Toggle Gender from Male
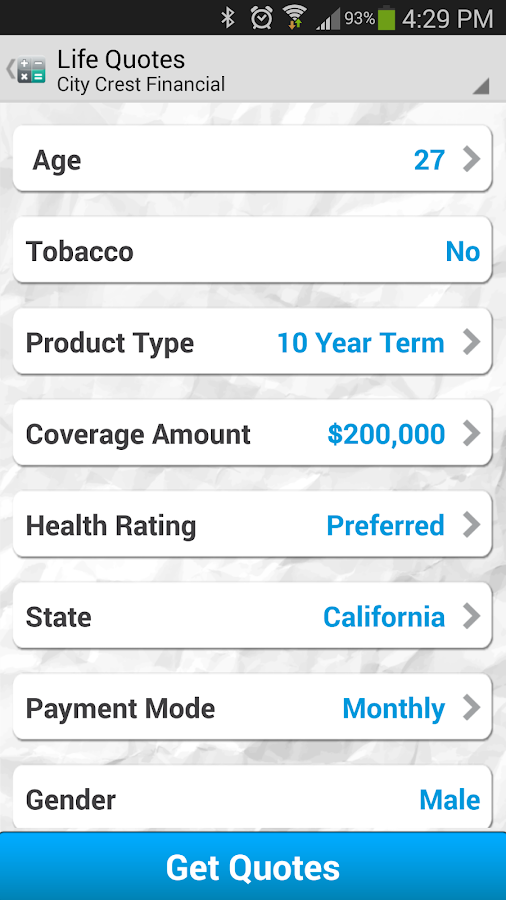The width and height of the screenshot is (506, 900). (x=449, y=800)
